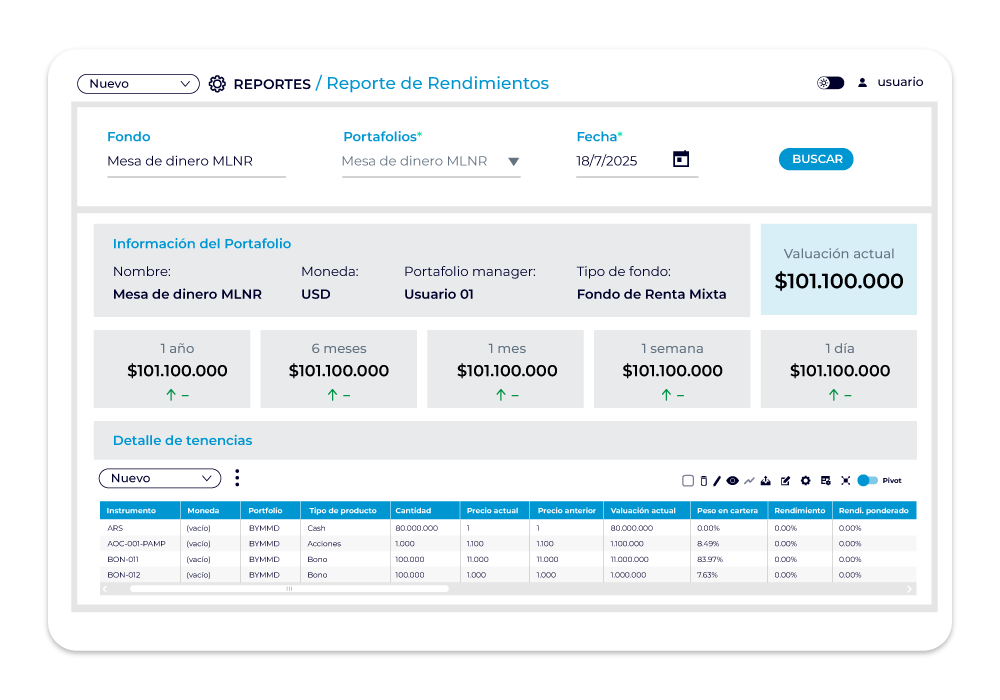The width and height of the screenshot is (1000, 700).
Task: Sort by the Instrumento column header
Action: coord(132,510)
